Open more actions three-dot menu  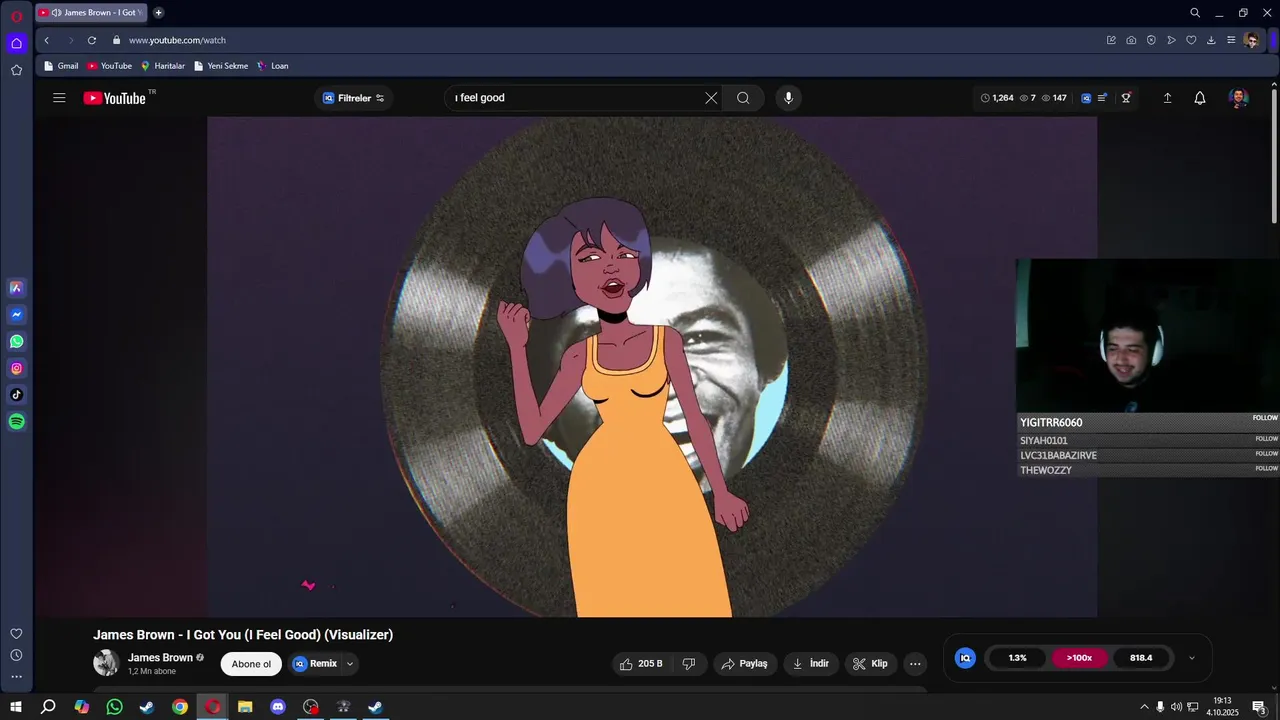[915, 664]
